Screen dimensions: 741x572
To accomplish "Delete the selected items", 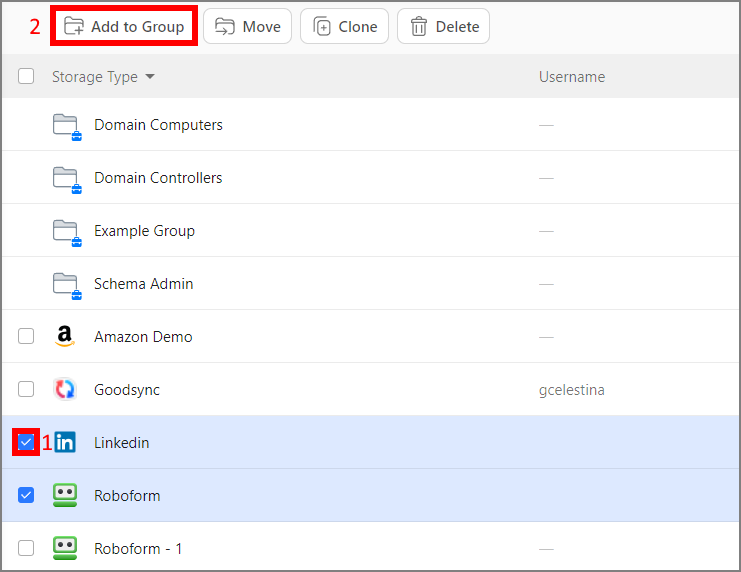I will click(443, 27).
